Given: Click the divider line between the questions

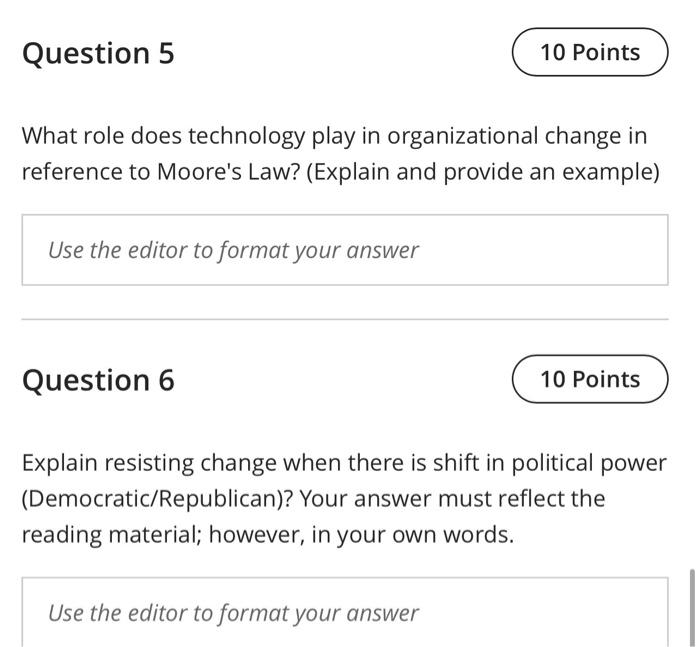Looking at the screenshot, I should pyautogui.click(x=345, y=320).
